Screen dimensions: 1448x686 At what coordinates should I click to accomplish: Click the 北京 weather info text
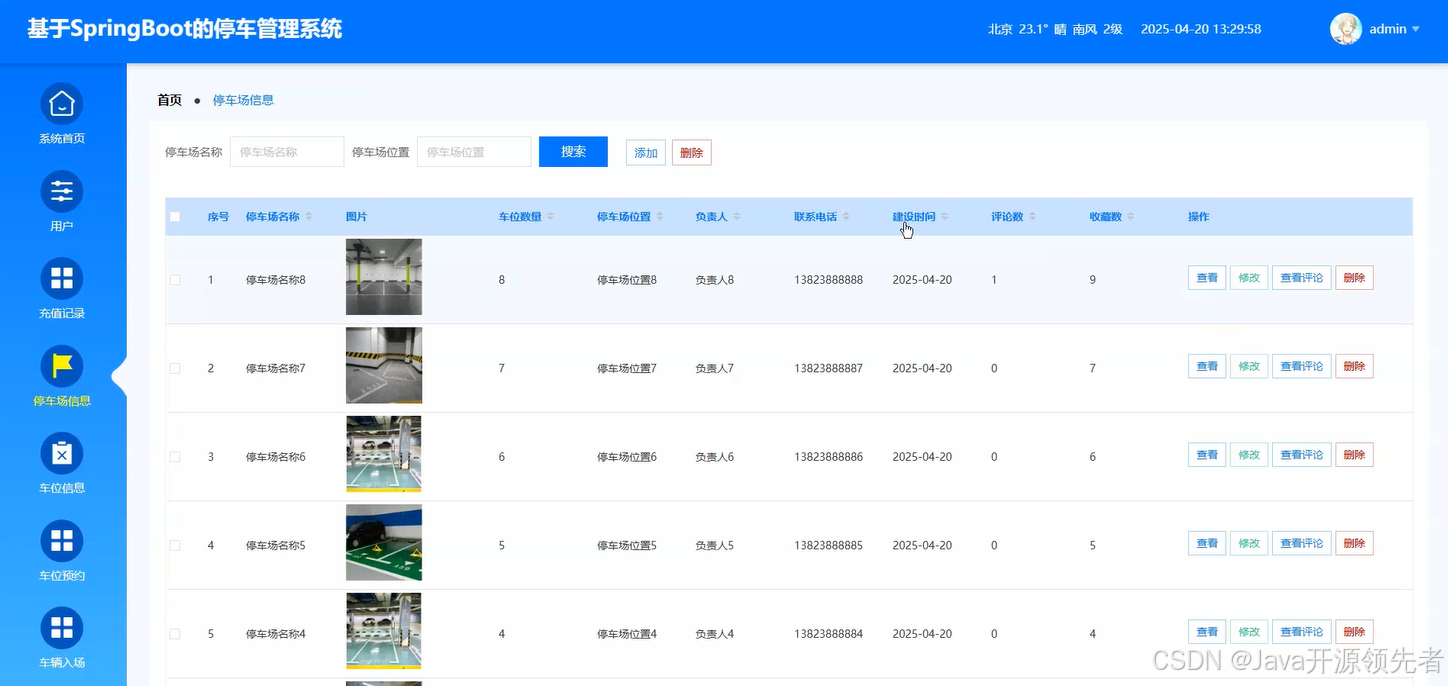[x=1055, y=29]
